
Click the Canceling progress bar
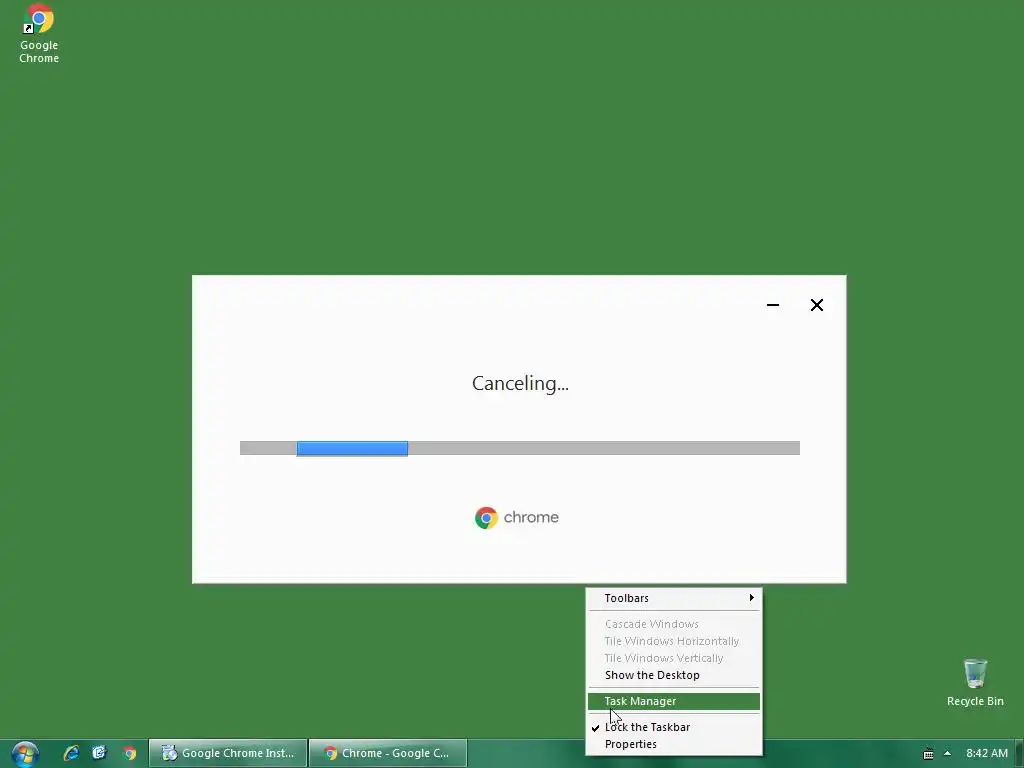(520, 448)
